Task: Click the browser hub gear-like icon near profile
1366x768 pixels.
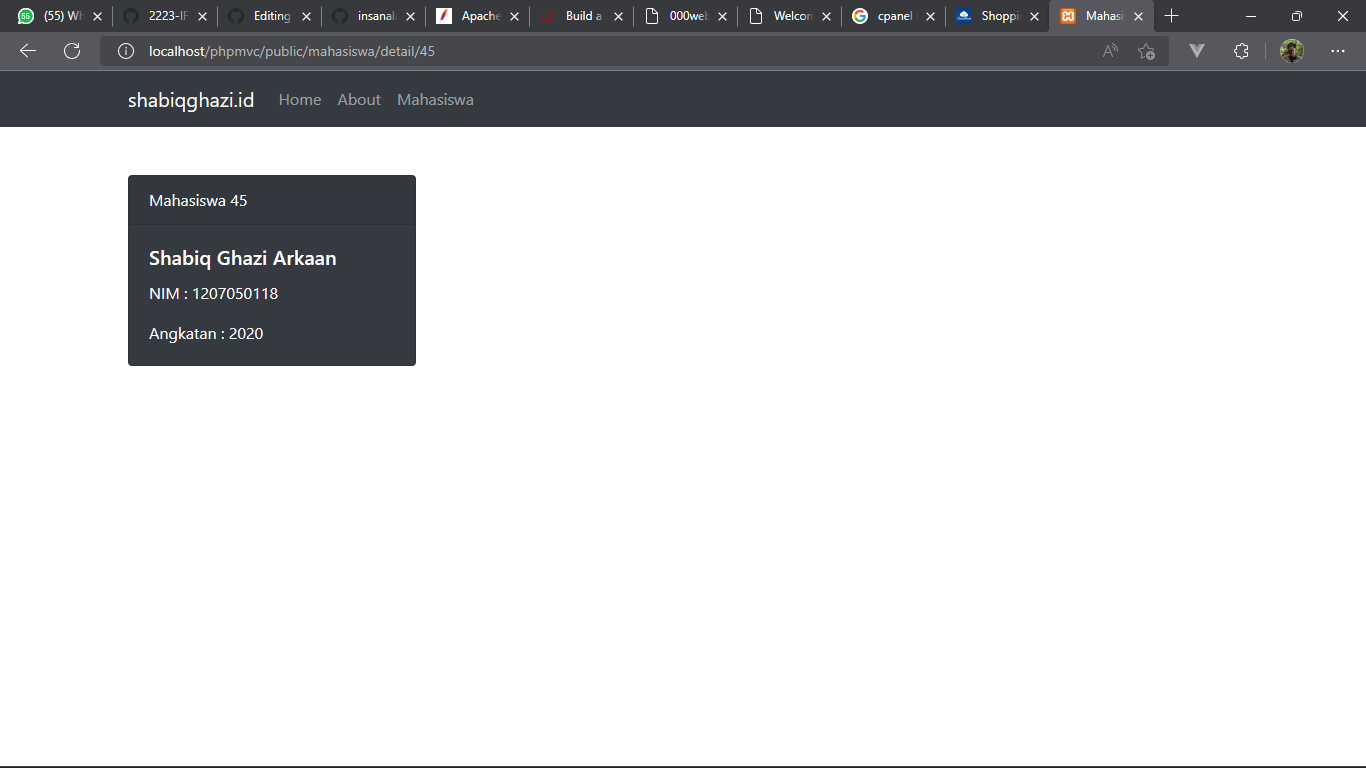Action: 1241,50
